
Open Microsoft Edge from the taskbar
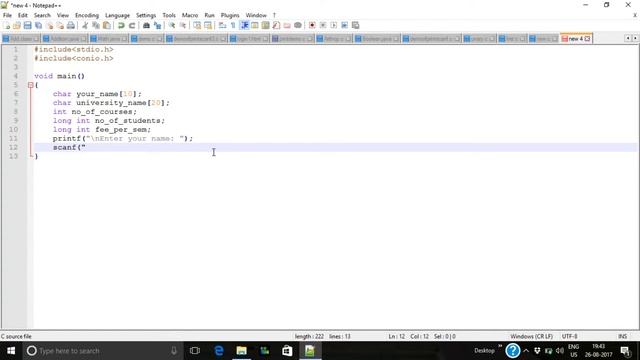tap(219, 351)
